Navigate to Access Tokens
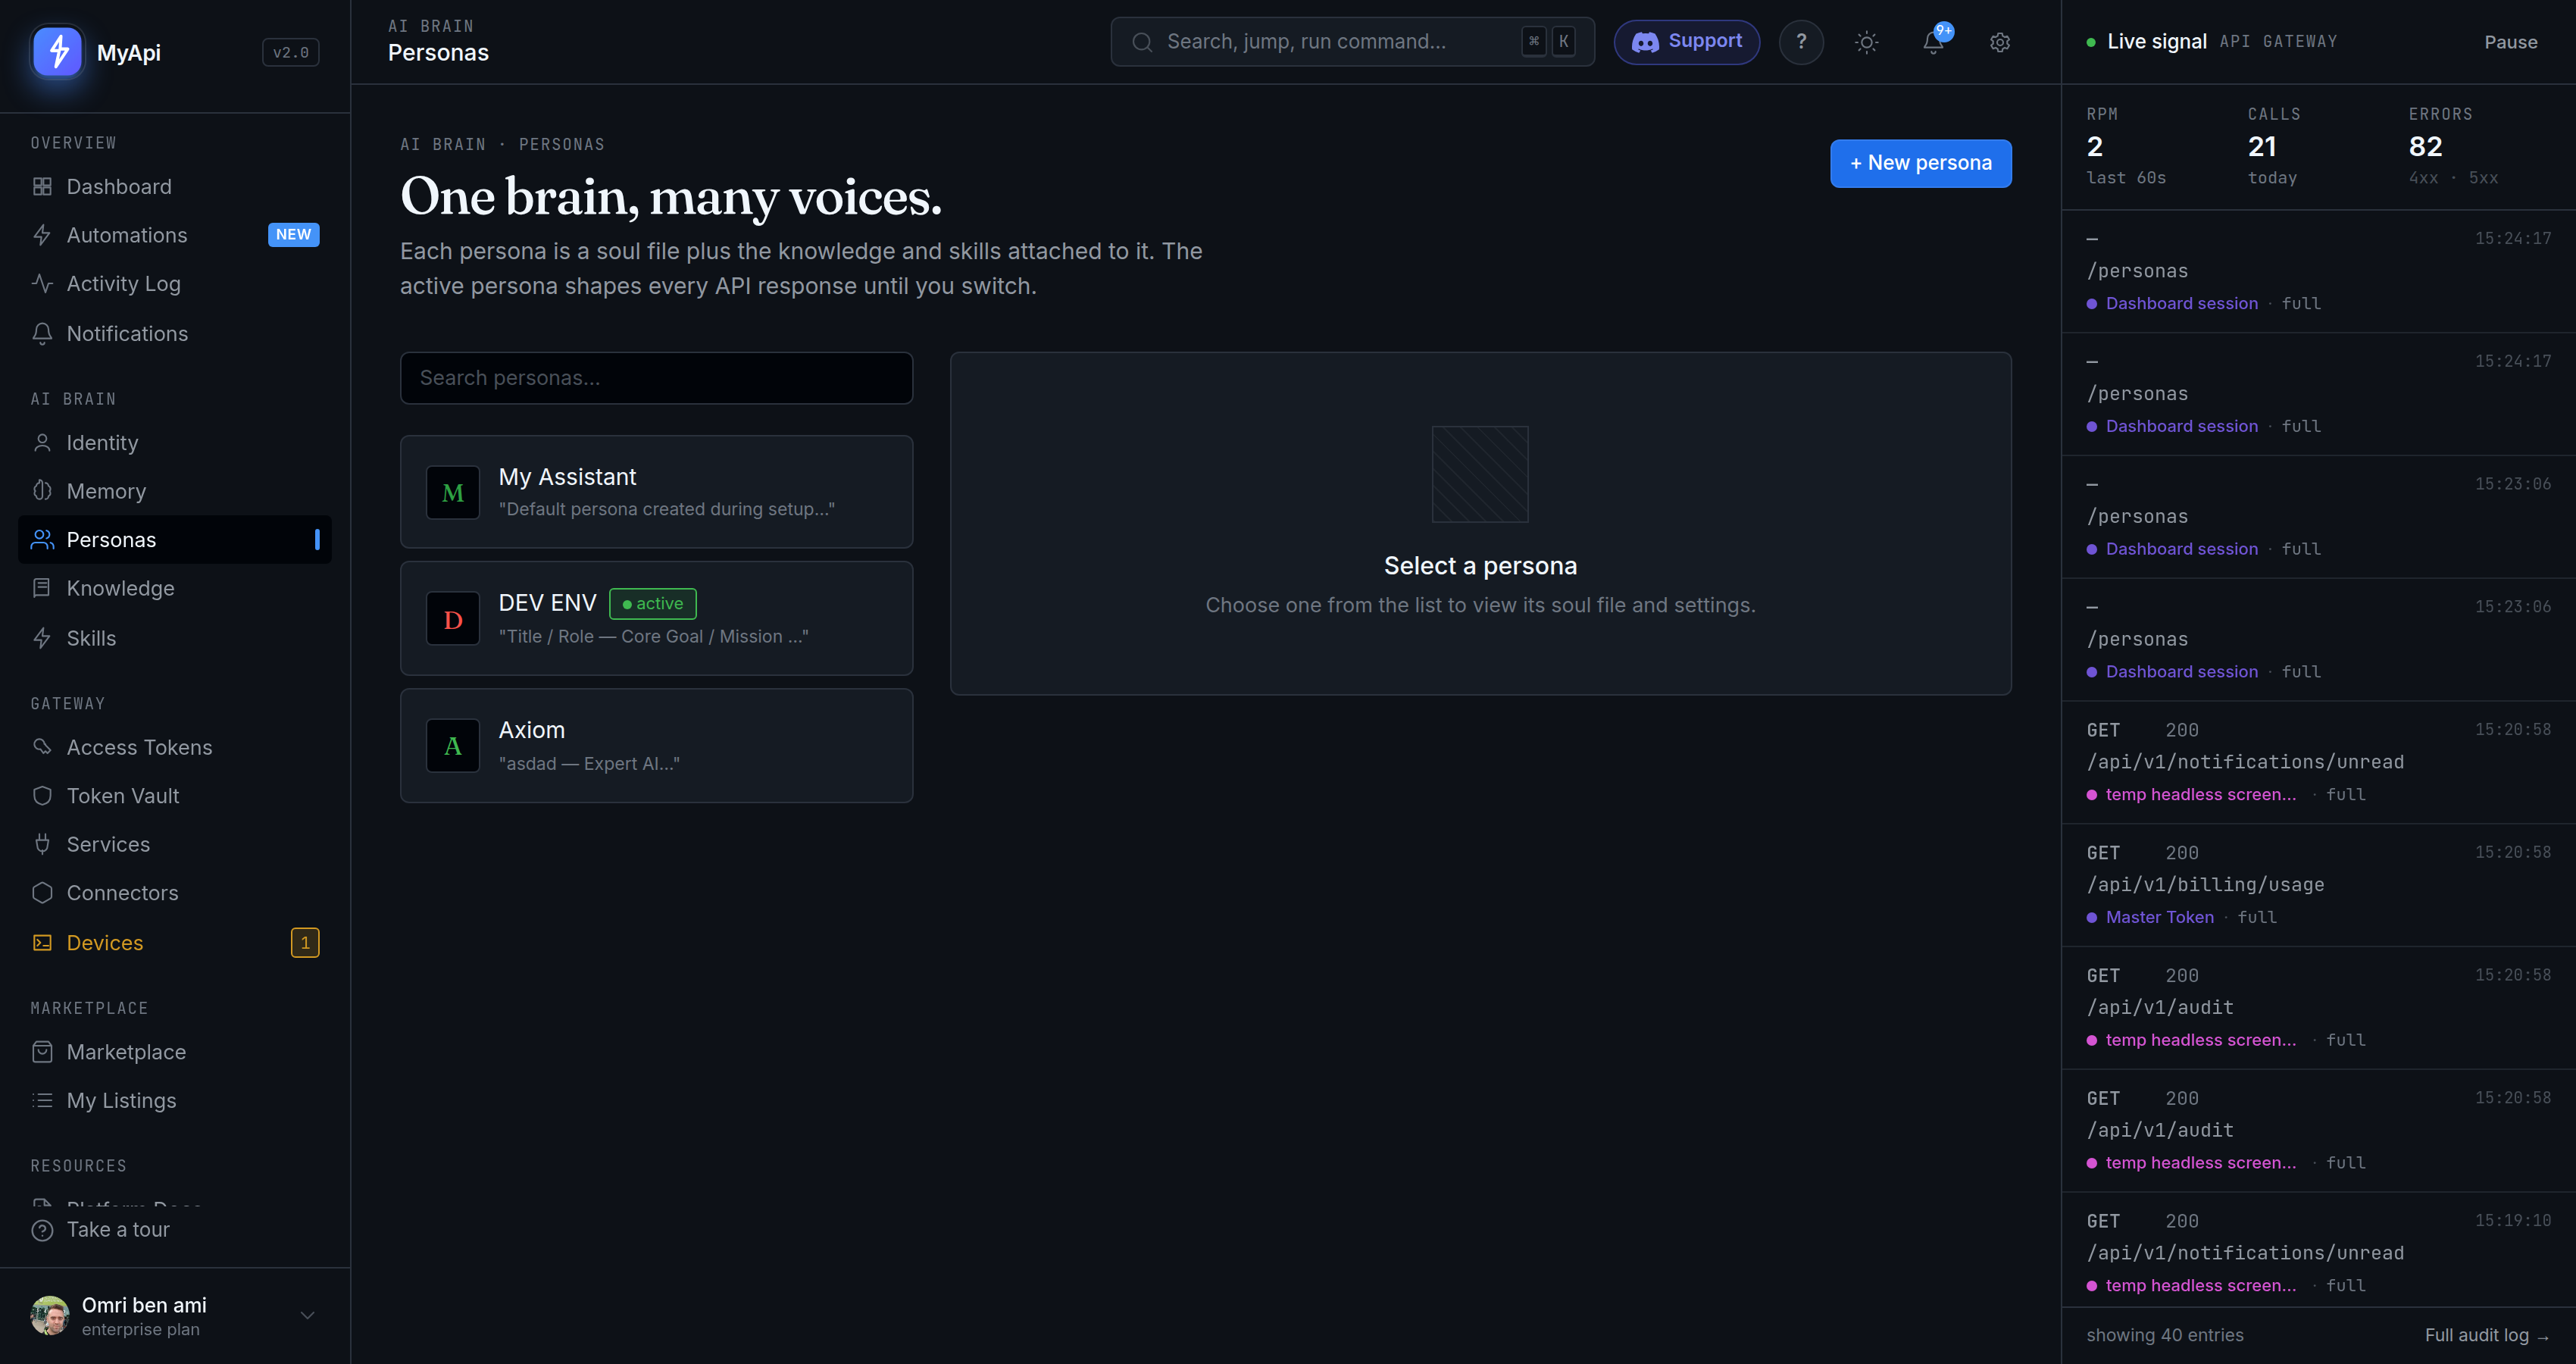2576x1364 pixels. [x=175, y=747]
